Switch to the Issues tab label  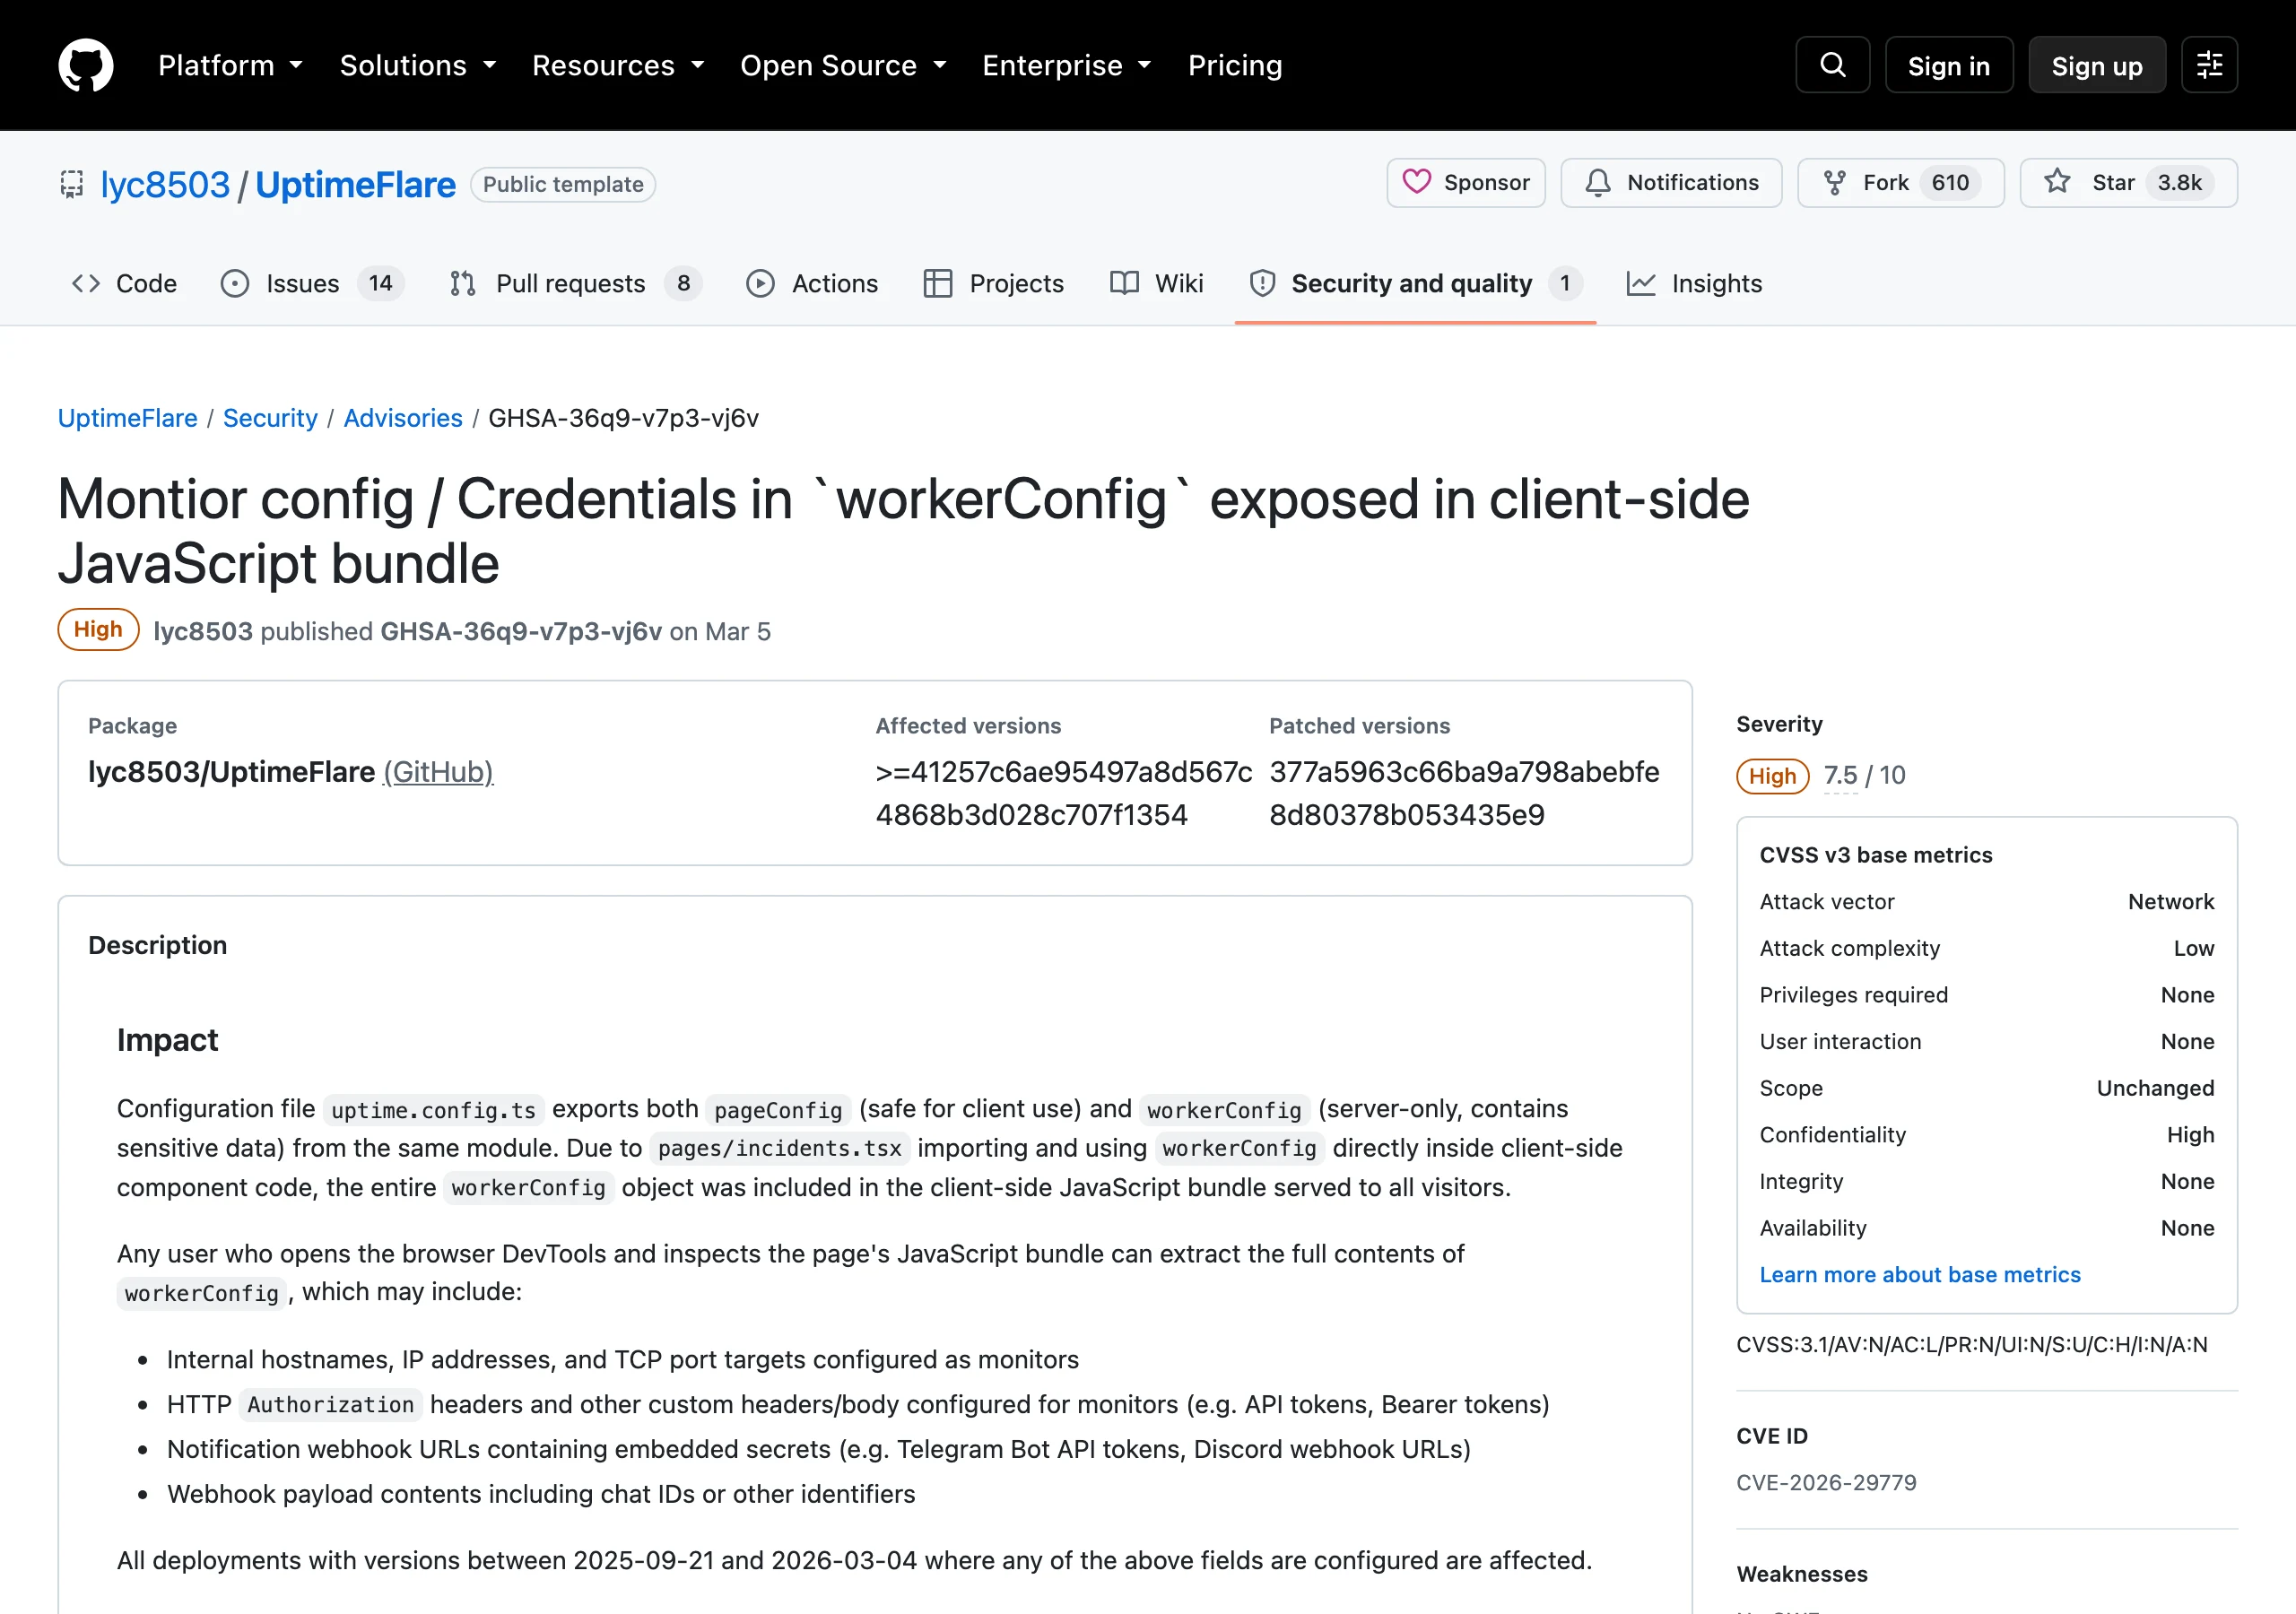click(x=302, y=284)
